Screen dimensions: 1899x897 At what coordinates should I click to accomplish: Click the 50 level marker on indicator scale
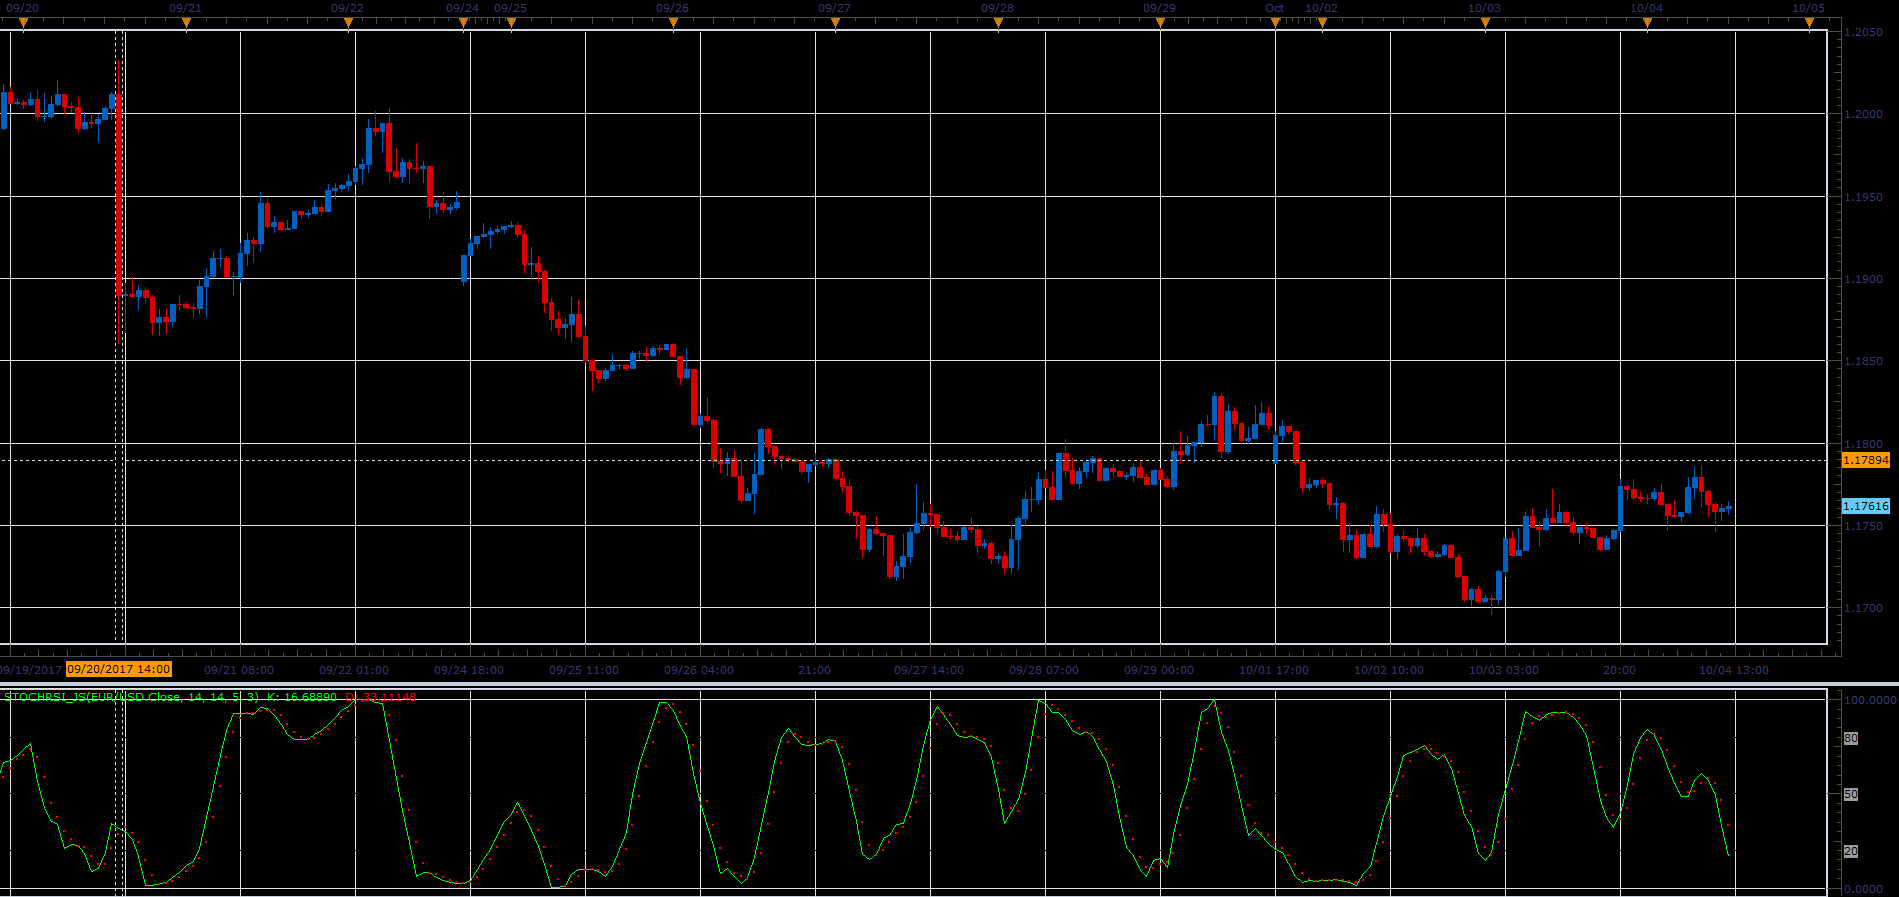(1851, 794)
